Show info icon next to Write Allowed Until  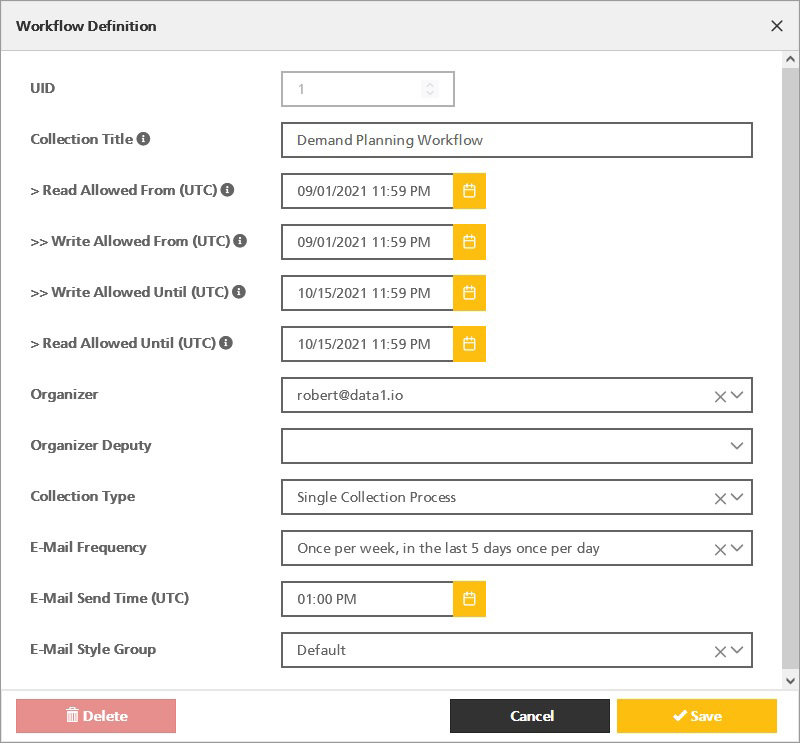(239, 292)
